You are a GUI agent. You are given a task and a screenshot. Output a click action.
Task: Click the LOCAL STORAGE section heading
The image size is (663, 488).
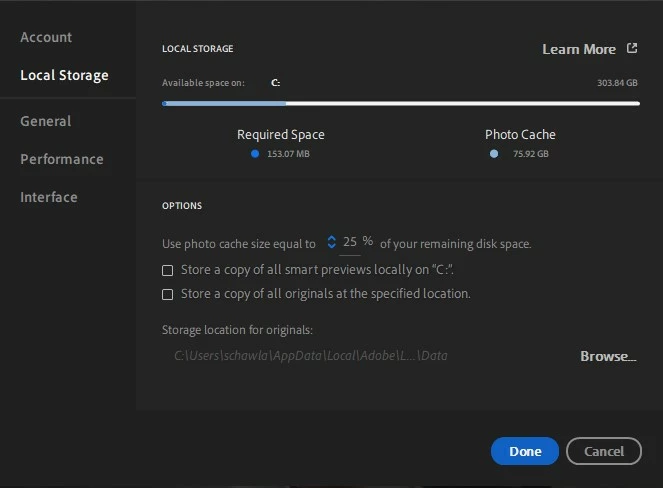coord(197,49)
